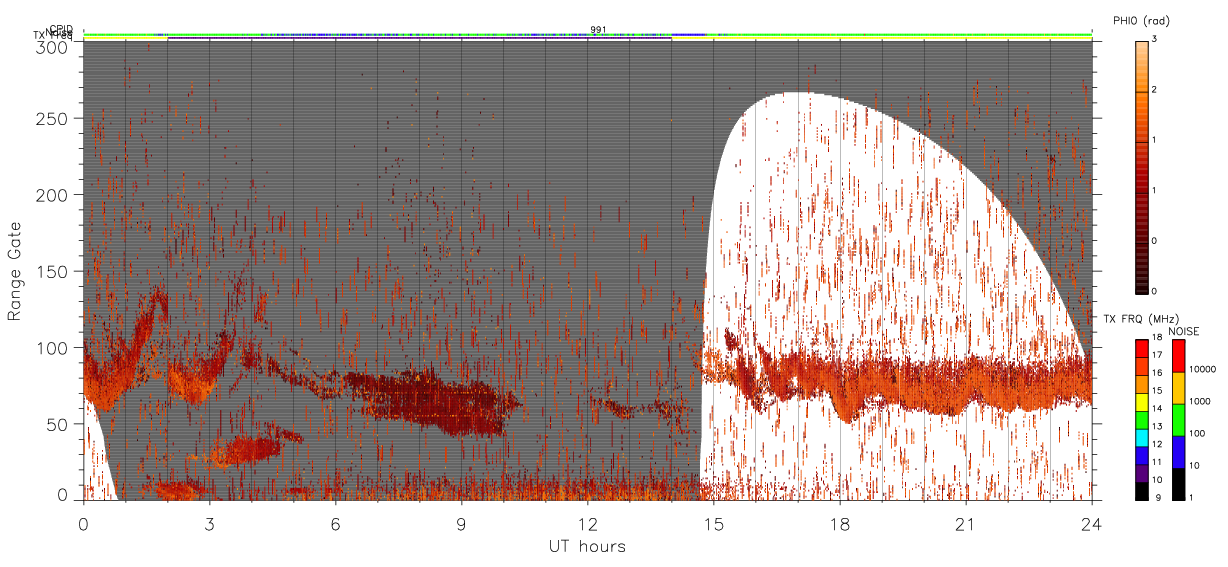Click the yellow 1000–10000 NOISE swatch
The image size is (1228, 567).
tap(1180, 388)
